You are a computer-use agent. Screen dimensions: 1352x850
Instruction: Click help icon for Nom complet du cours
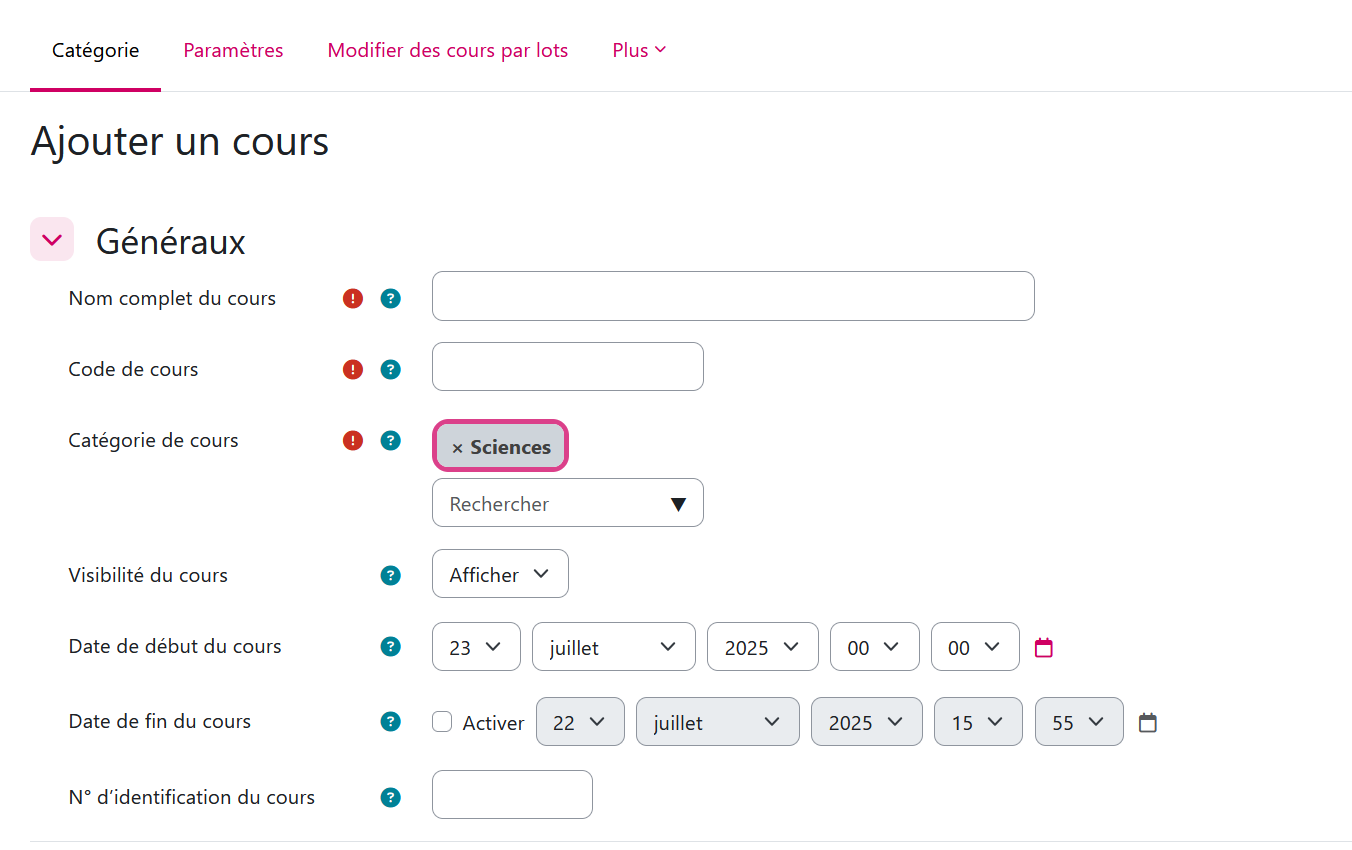(x=390, y=298)
